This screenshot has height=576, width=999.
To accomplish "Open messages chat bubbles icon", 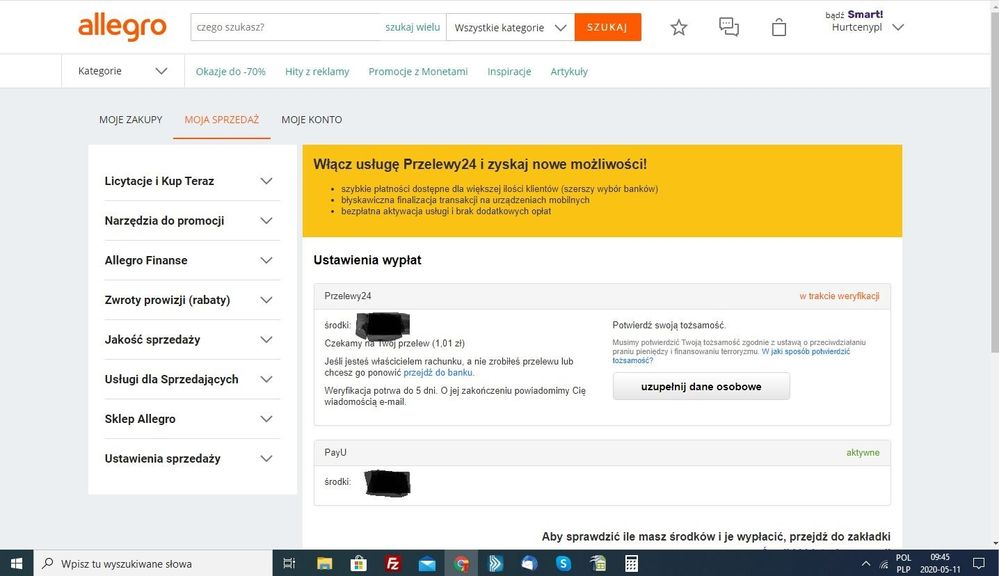I will (x=729, y=27).
